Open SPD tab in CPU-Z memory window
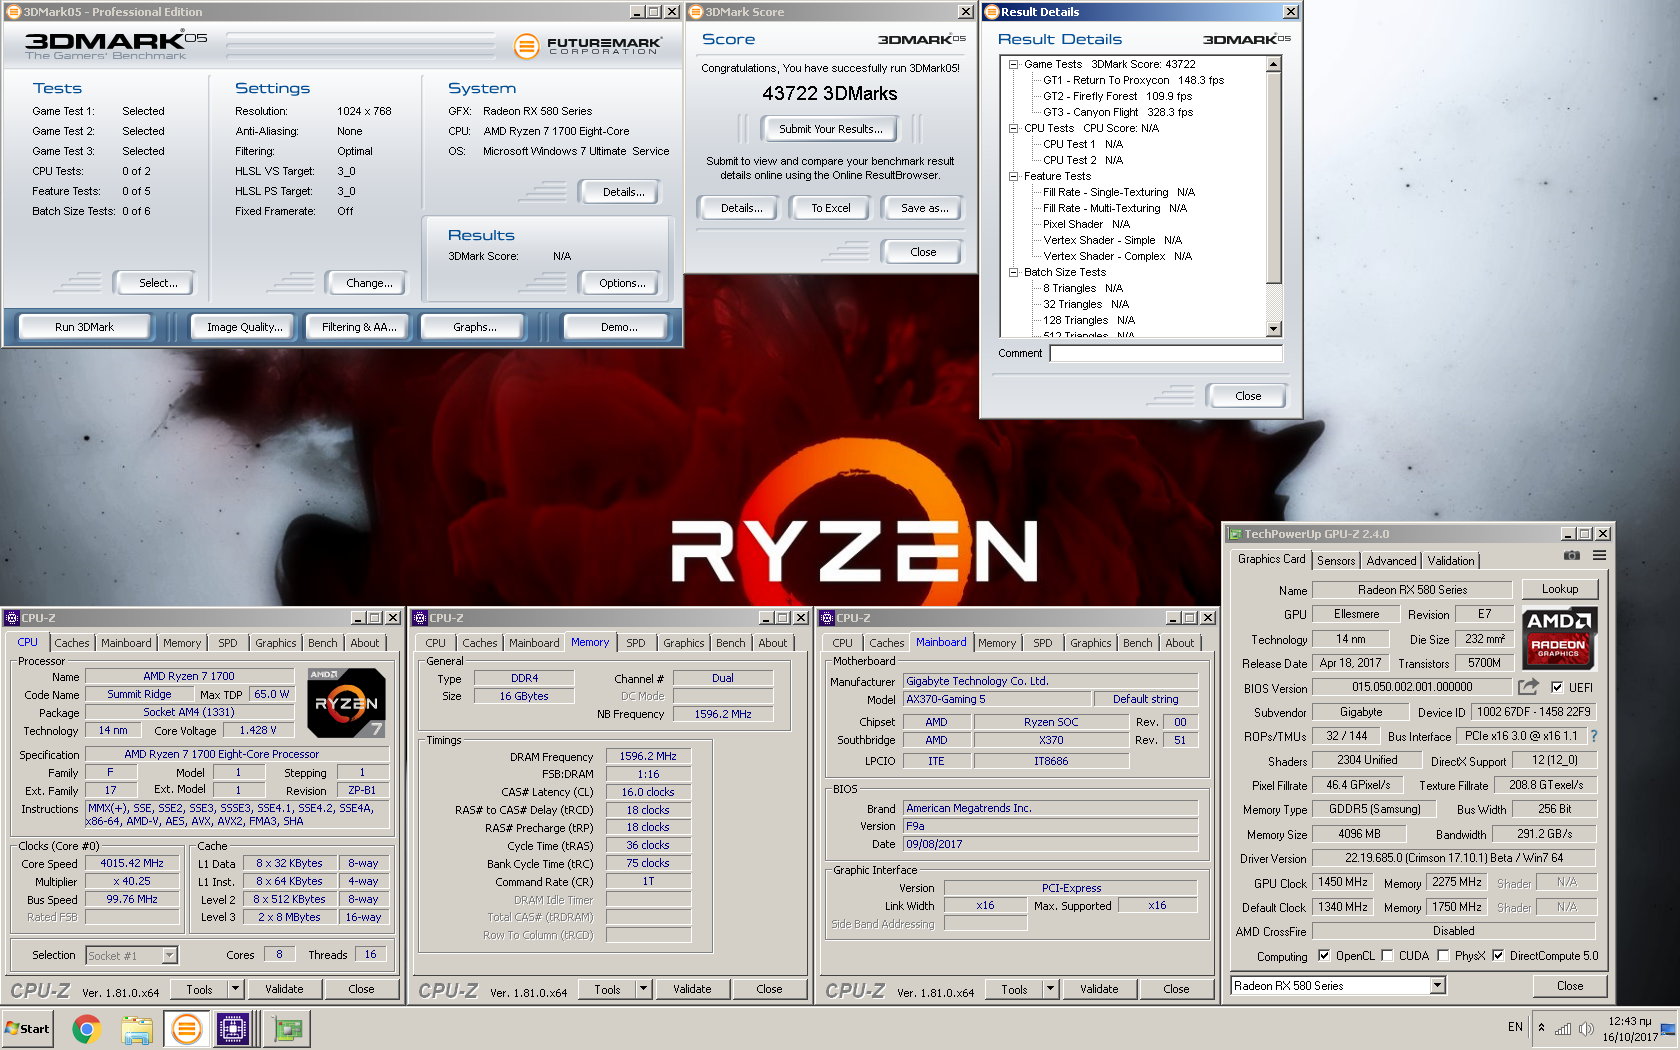 636,643
